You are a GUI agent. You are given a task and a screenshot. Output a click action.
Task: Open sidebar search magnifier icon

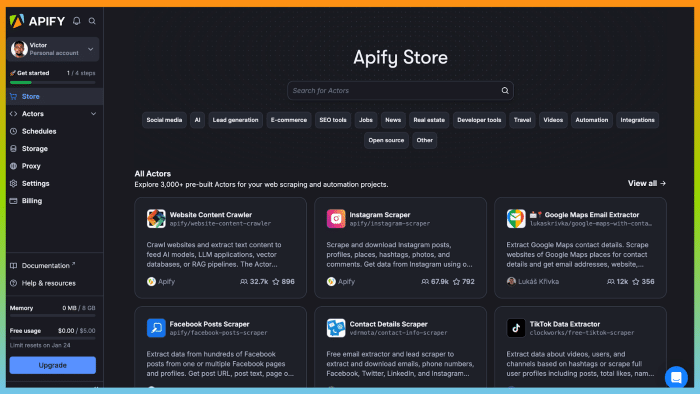coord(92,21)
